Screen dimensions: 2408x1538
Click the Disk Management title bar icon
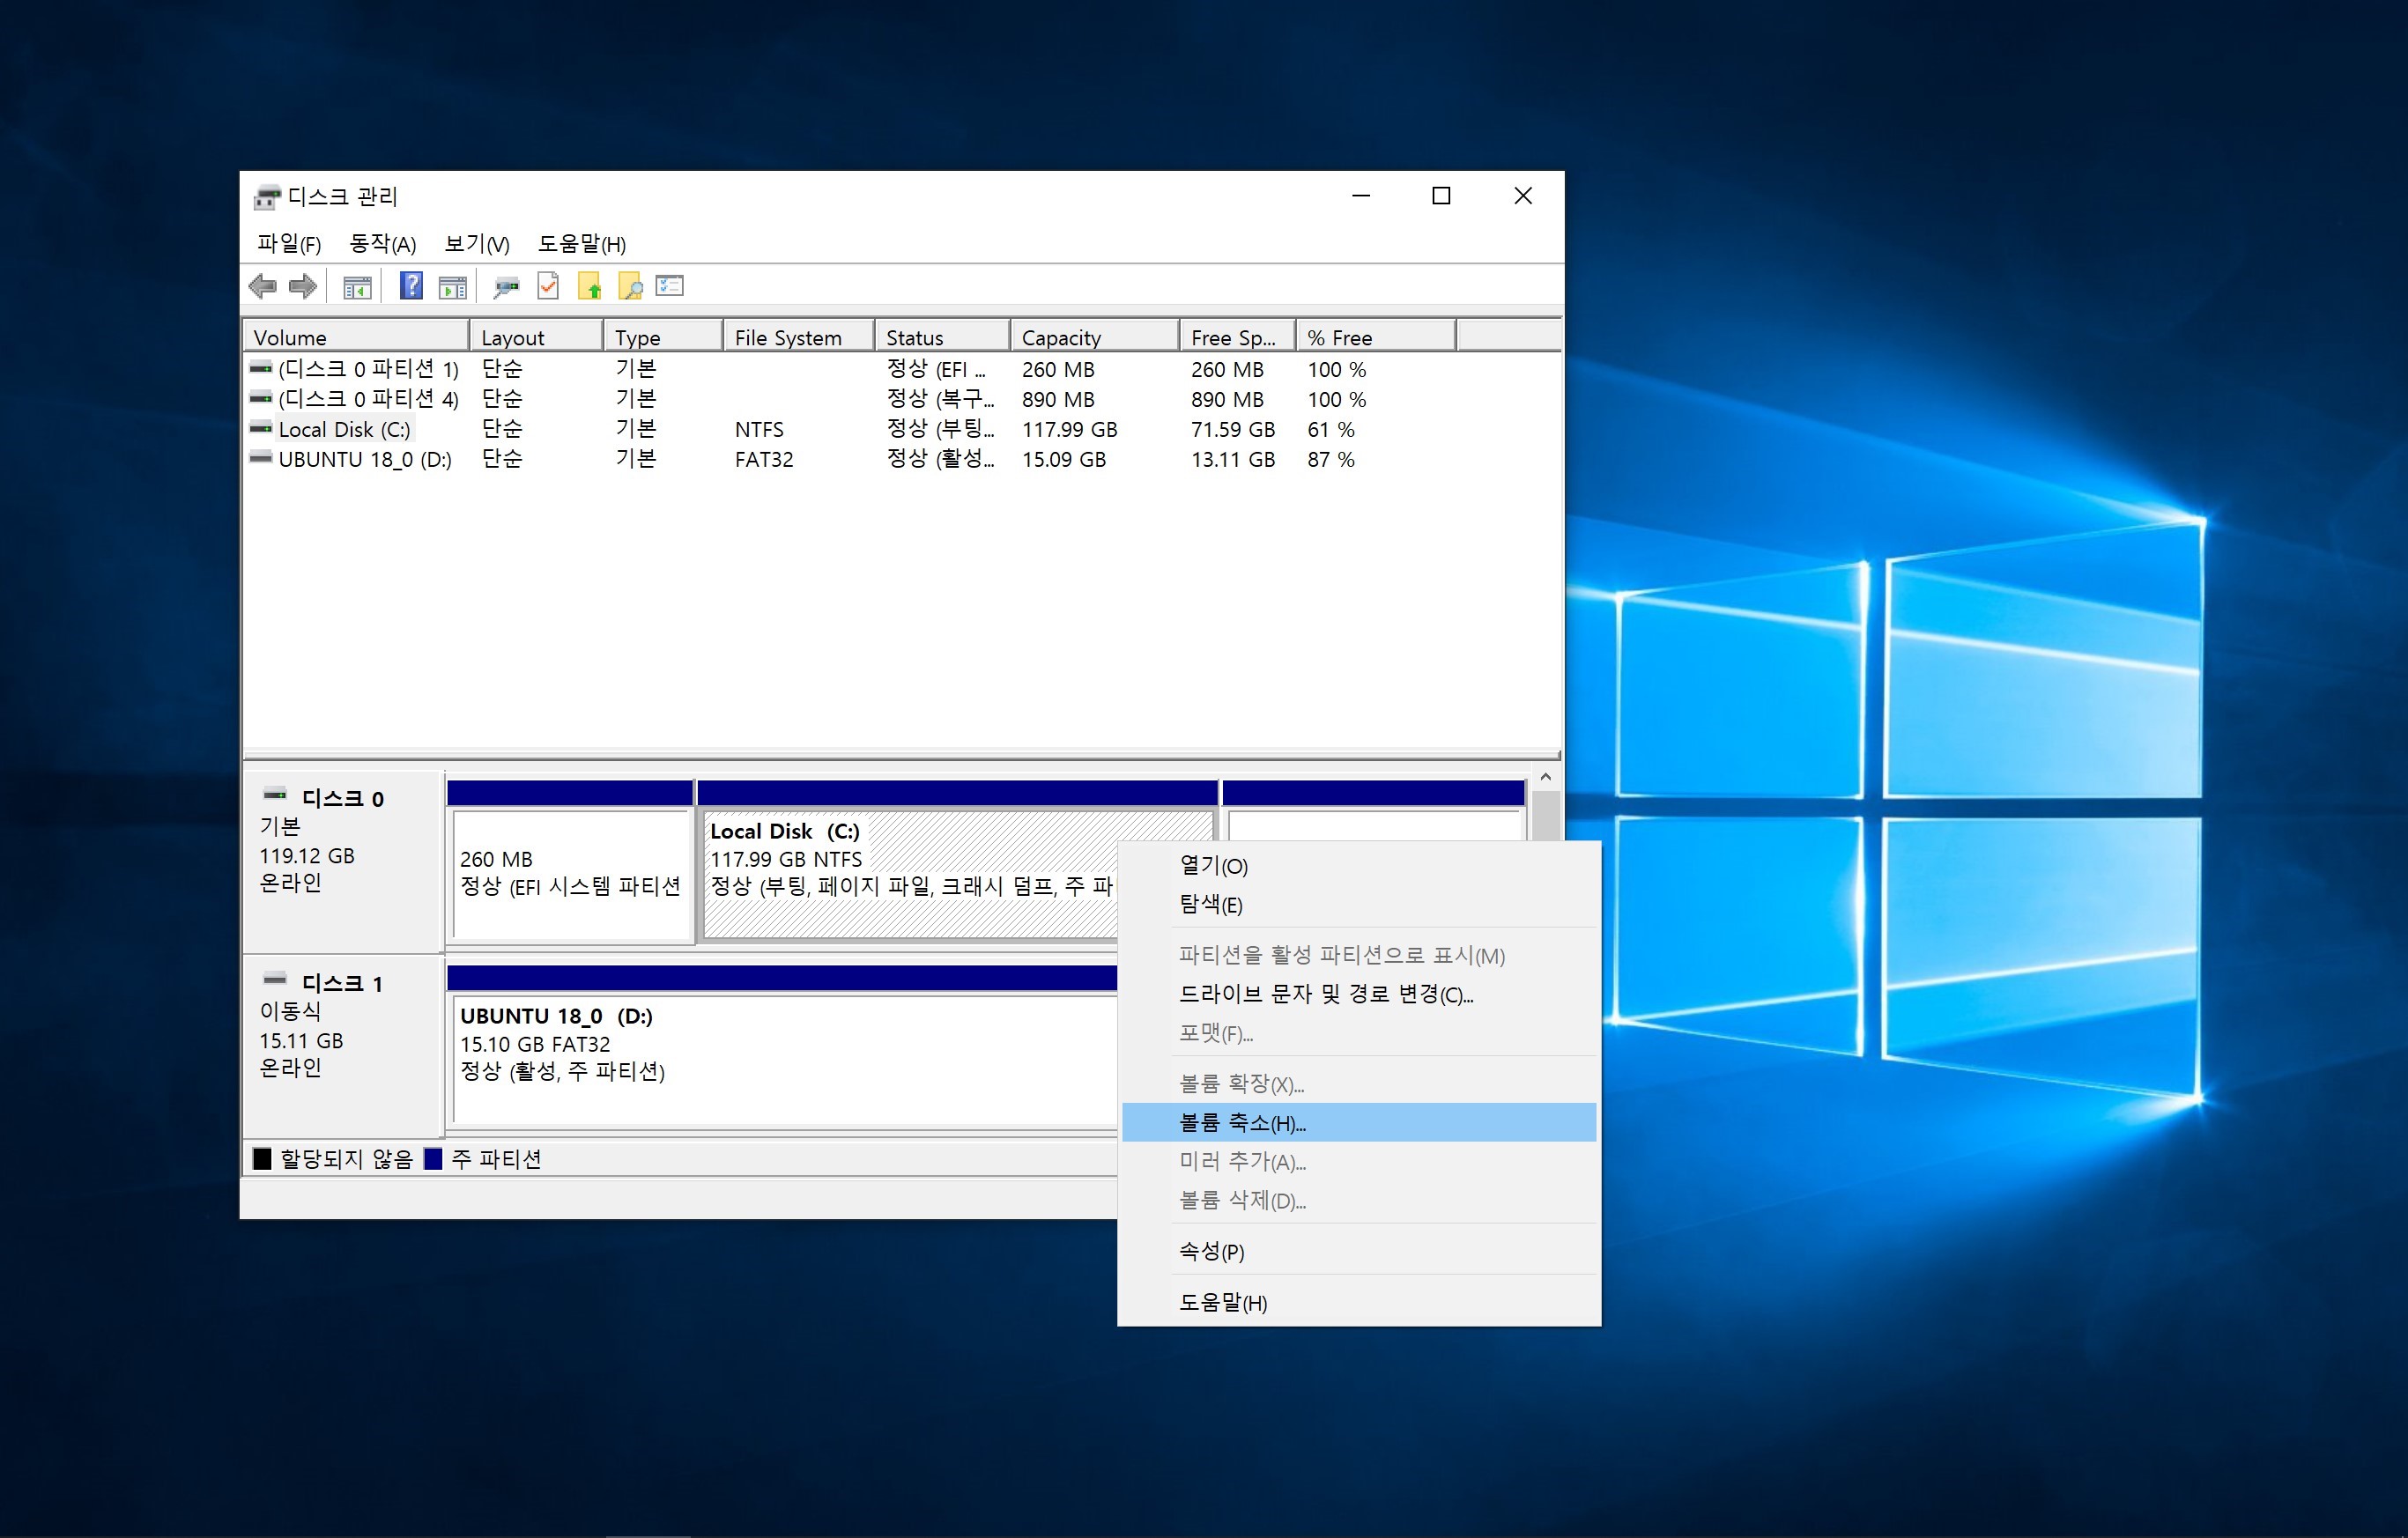[x=267, y=197]
